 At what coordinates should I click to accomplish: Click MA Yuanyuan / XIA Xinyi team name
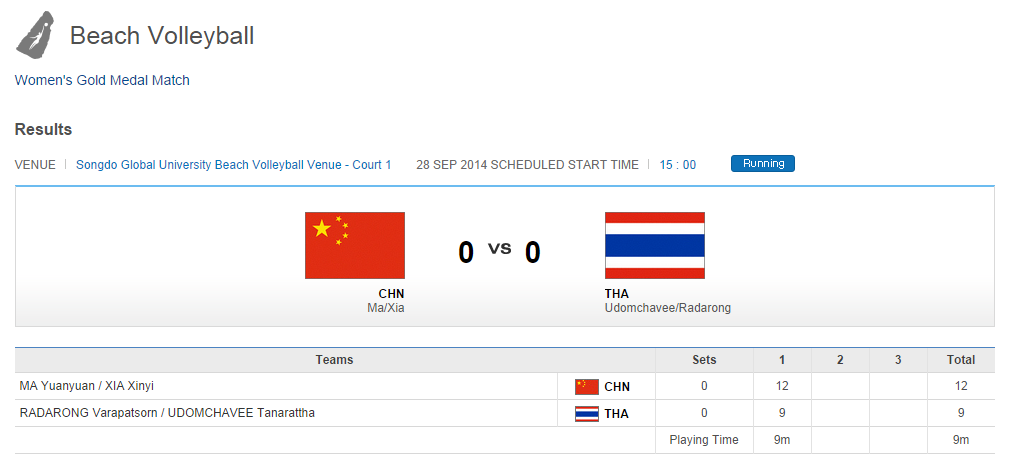coord(87,386)
